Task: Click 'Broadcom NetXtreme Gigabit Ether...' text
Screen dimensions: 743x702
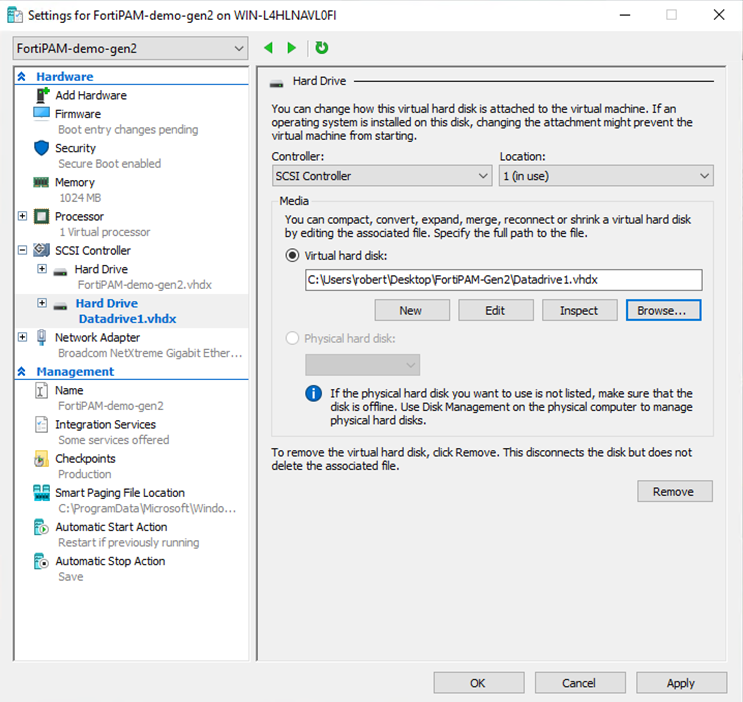Action: pos(150,353)
